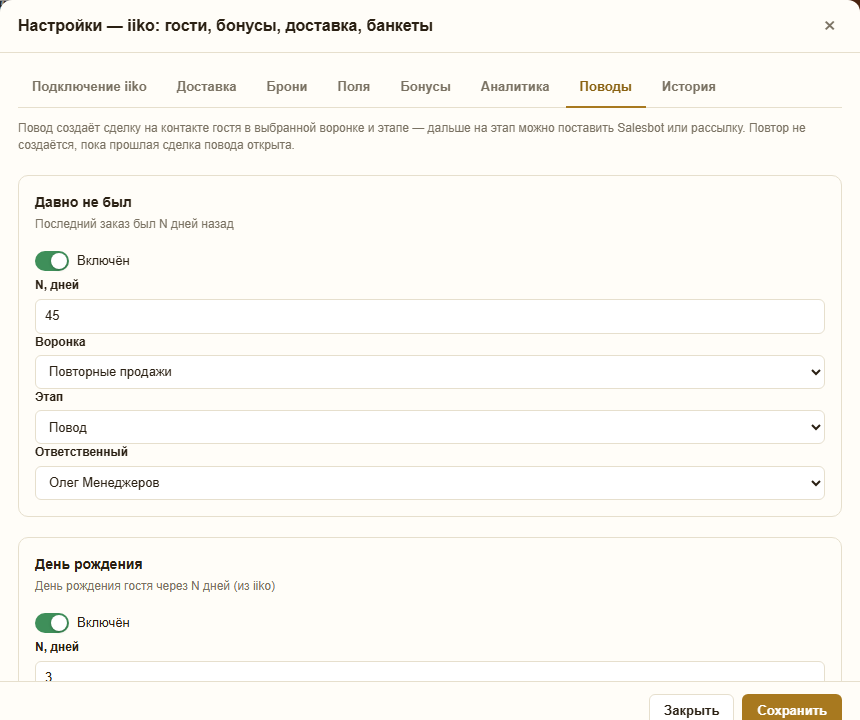
Task: Click the Давно не был section heading
Action: click(83, 202)
